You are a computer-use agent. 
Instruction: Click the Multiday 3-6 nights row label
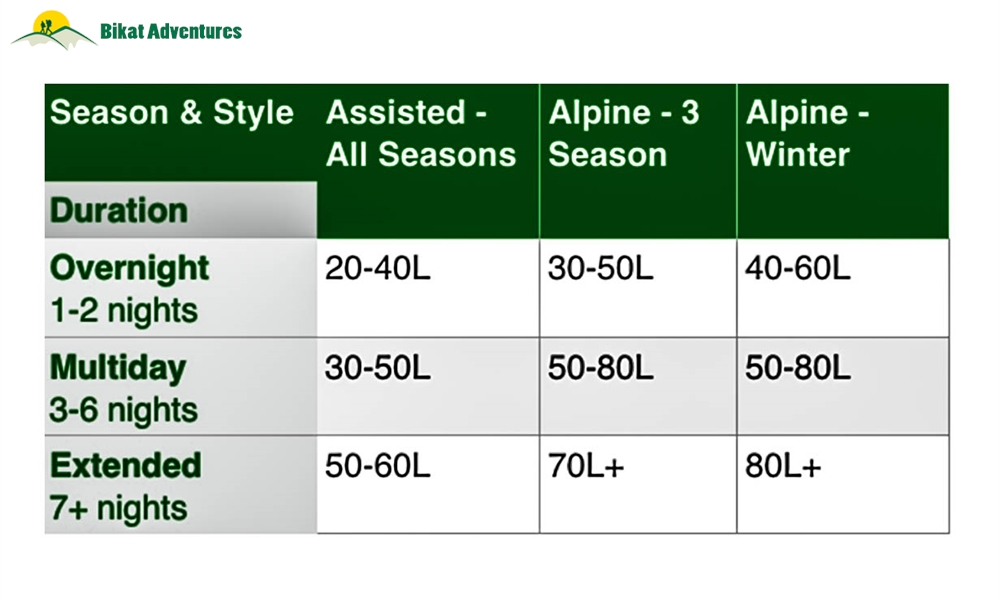click(x=180, y=386)
